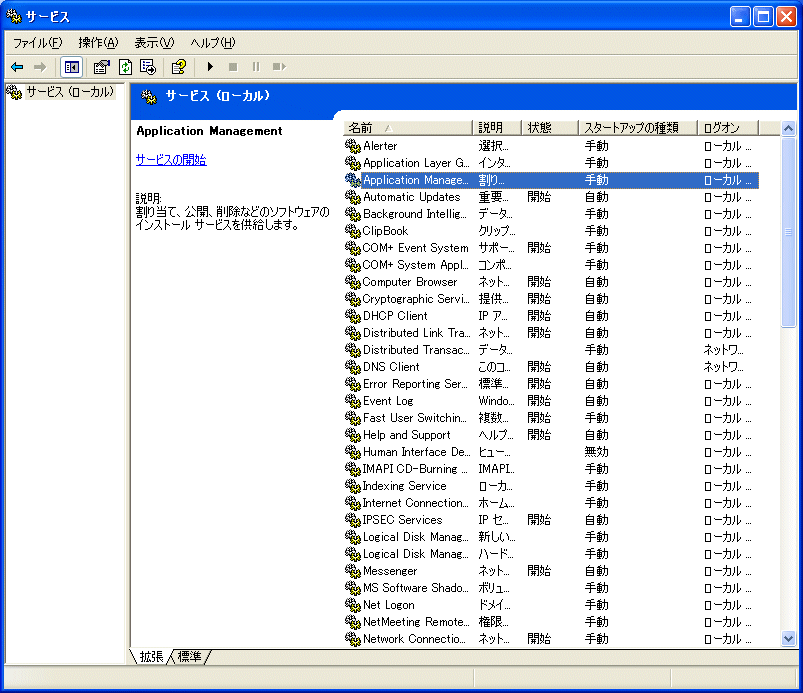
Task: Select the Error Reporting Ser... row
Action: 551,384
